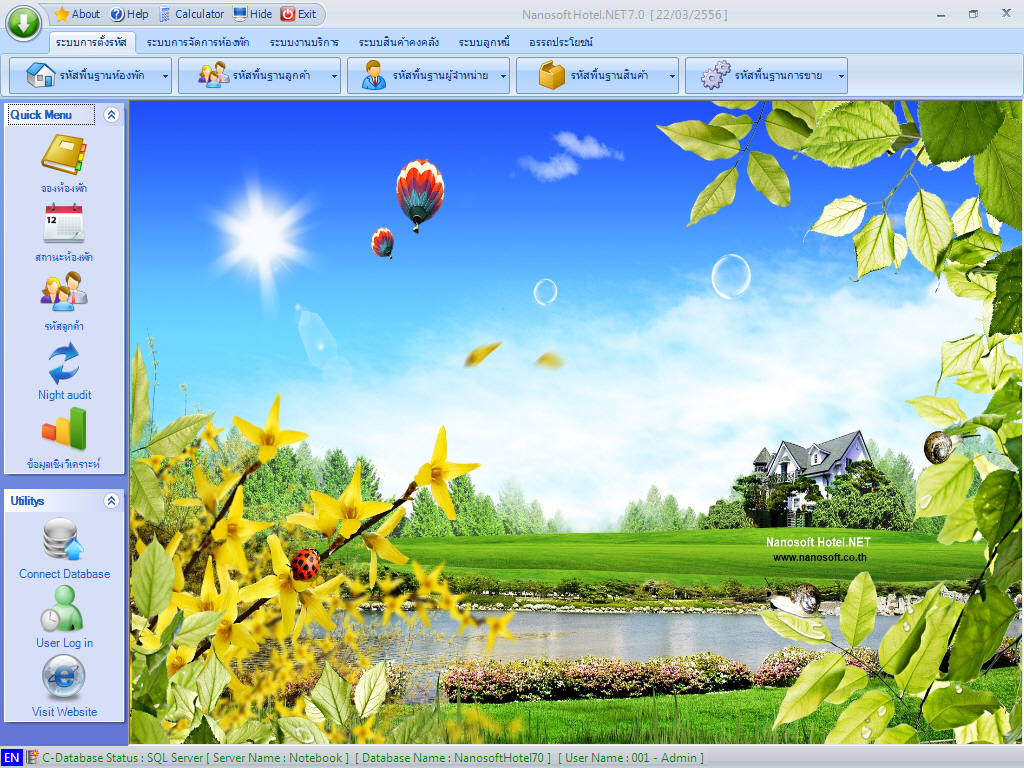Select the ระบบสินค้าคงคลัง tab
This screenshot has width=1024, height=768.
(x=399, y=43)
